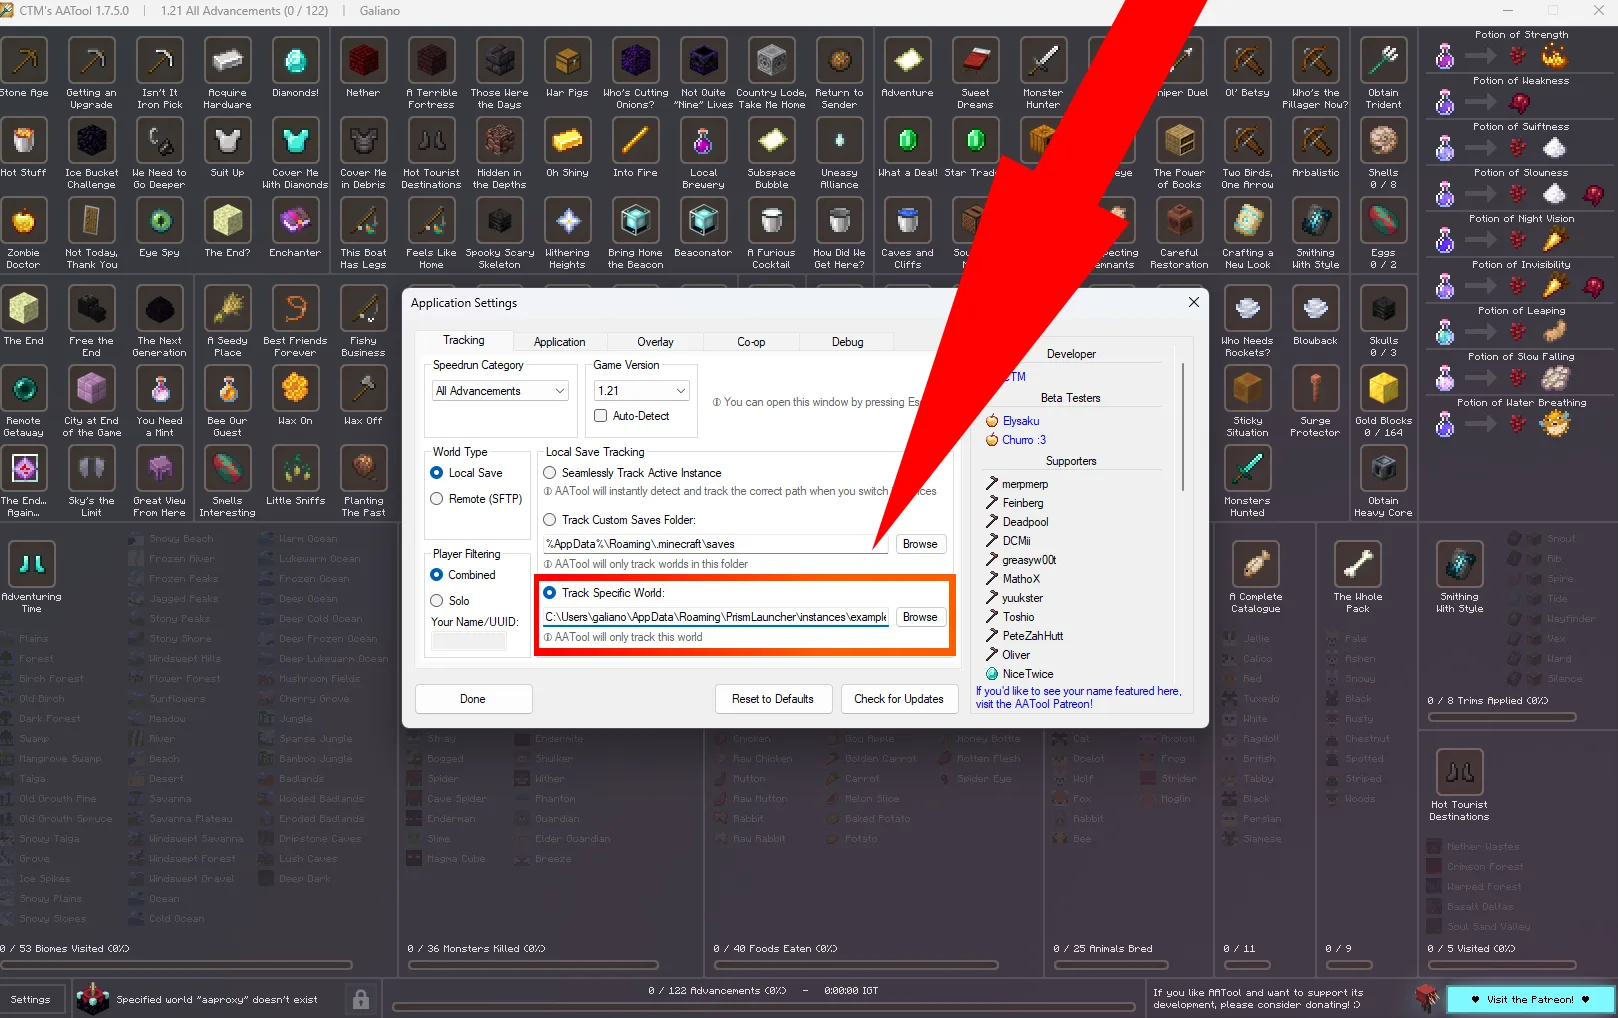Click the Monsters Killed progress bar
The width and height of the screenshot is (1618, 1018).
533,966
